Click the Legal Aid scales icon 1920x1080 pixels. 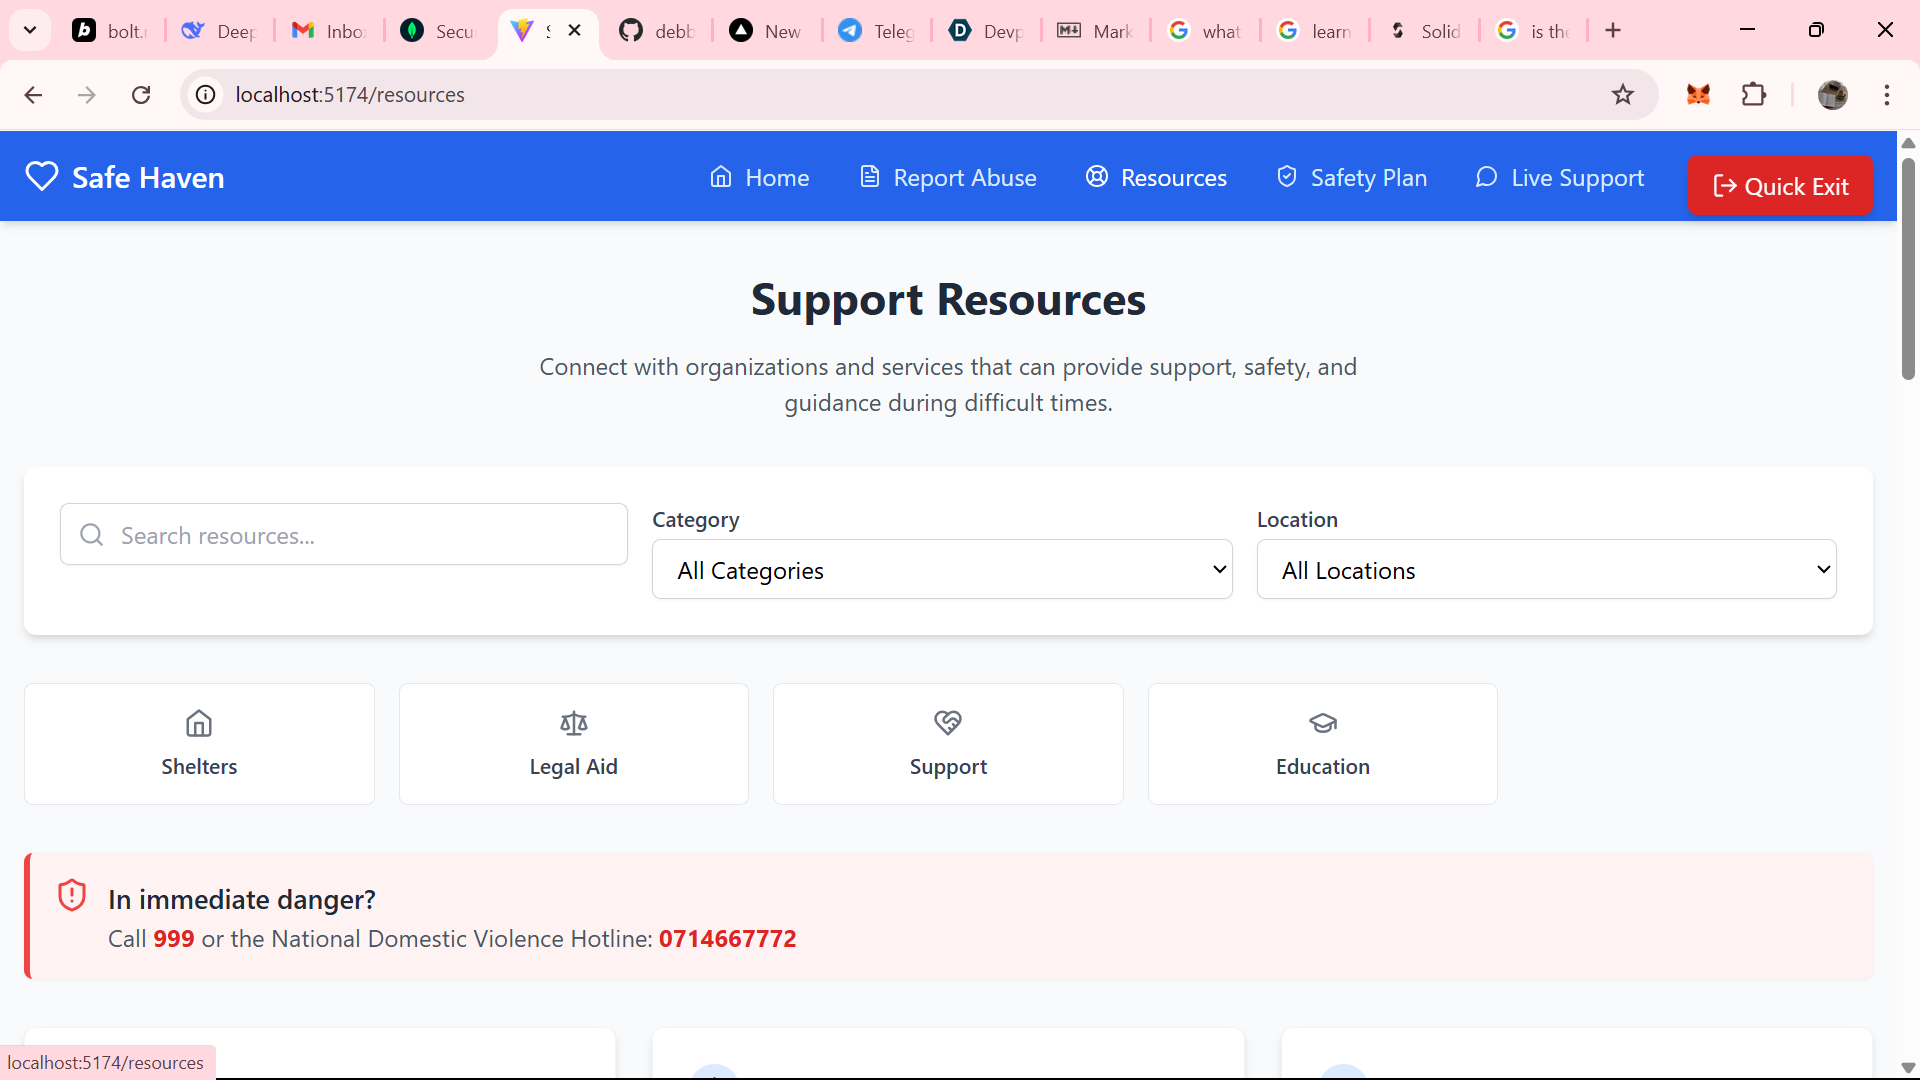(x=573, y=723)
